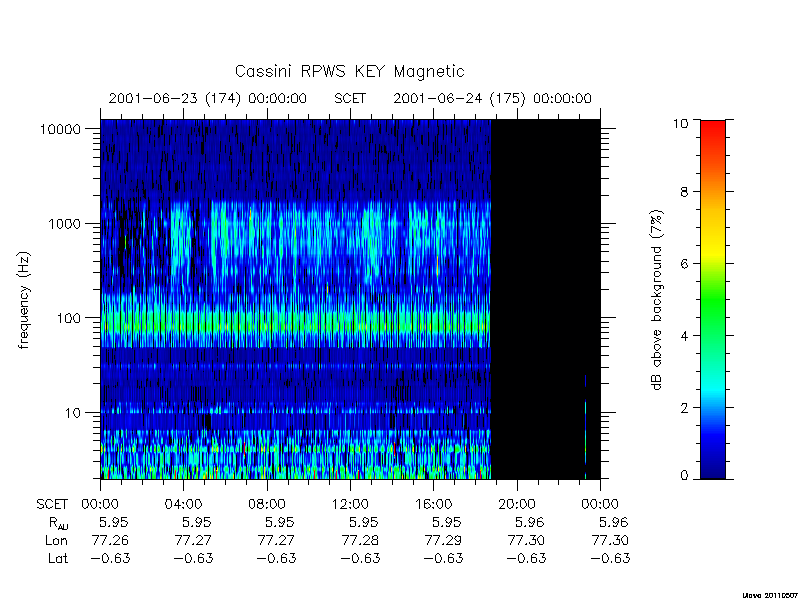Click the 12:00 time tick label
Image resolution: width=800 pixels, height=600 pixels.
(350, 505)
